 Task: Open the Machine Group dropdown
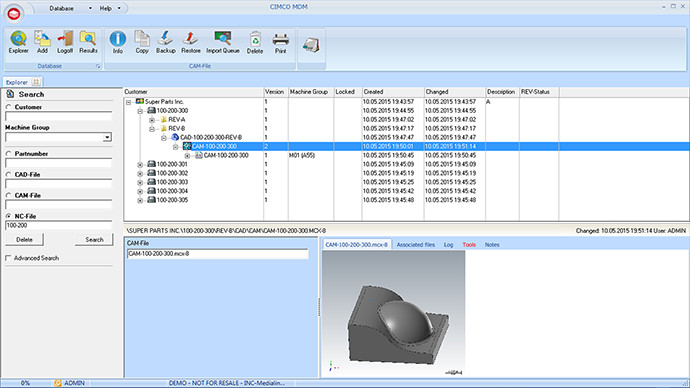pos(107,137)
